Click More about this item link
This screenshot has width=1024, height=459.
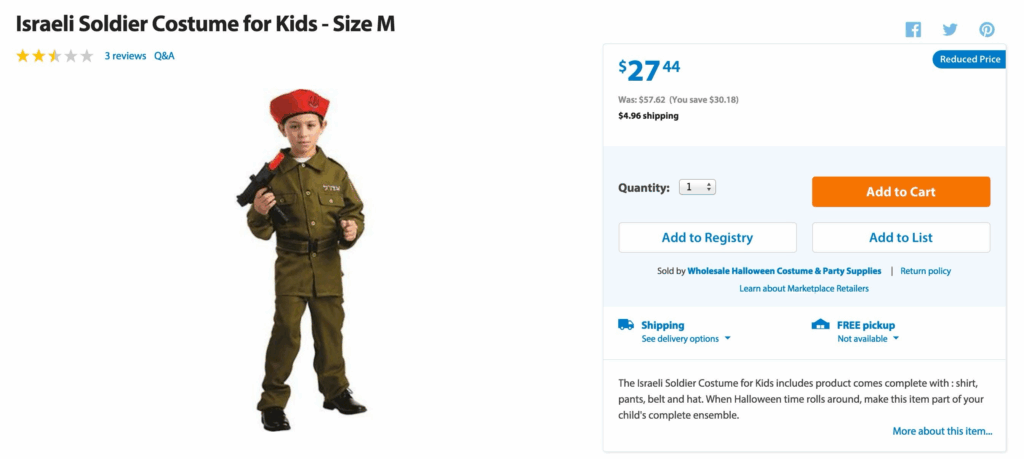click(942, 431)
